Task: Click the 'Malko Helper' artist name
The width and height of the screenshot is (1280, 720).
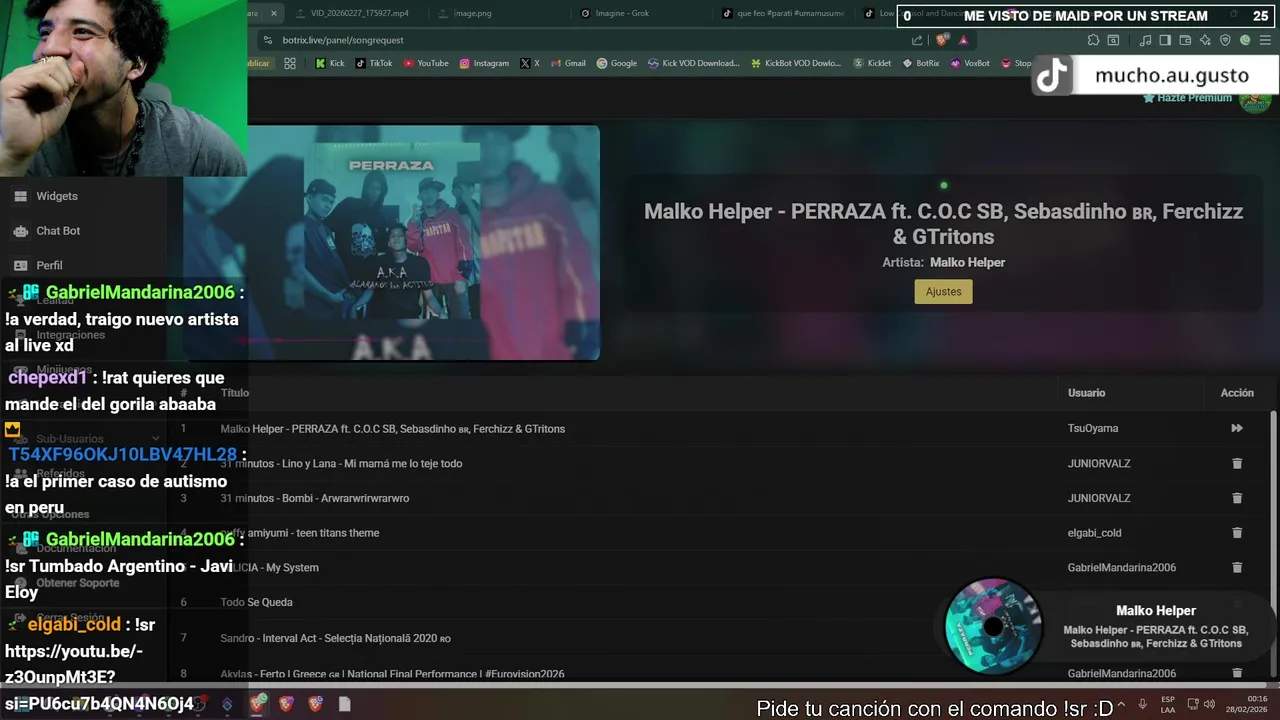Action: pos(967,262)
